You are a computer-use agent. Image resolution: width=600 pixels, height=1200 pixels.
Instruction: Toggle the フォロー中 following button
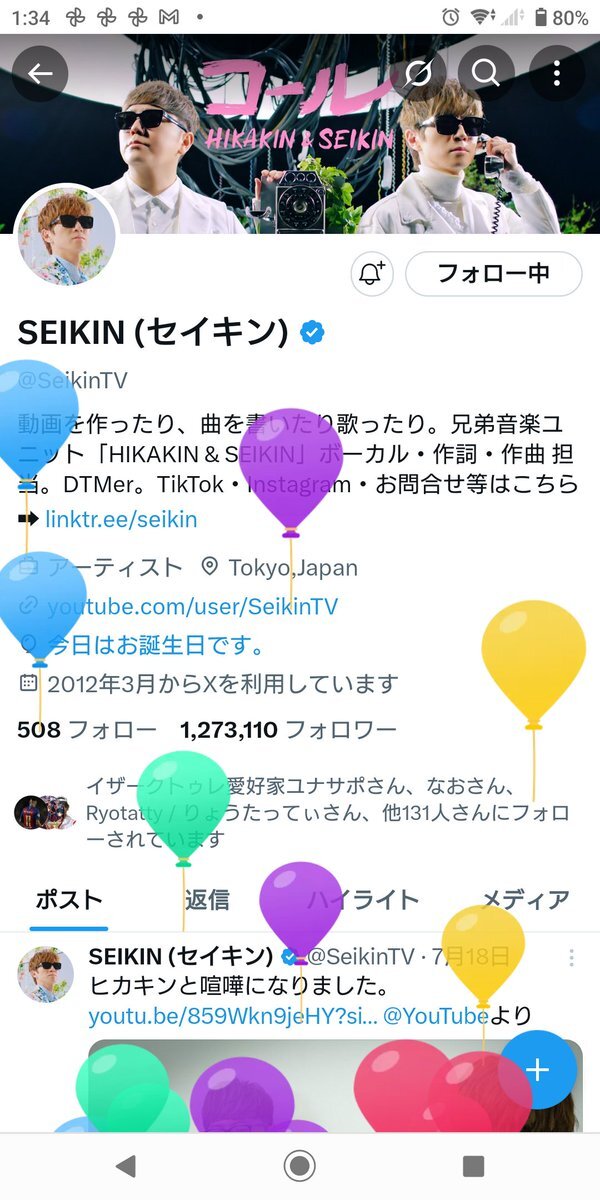pyautogui.click(x=494, y=273)
